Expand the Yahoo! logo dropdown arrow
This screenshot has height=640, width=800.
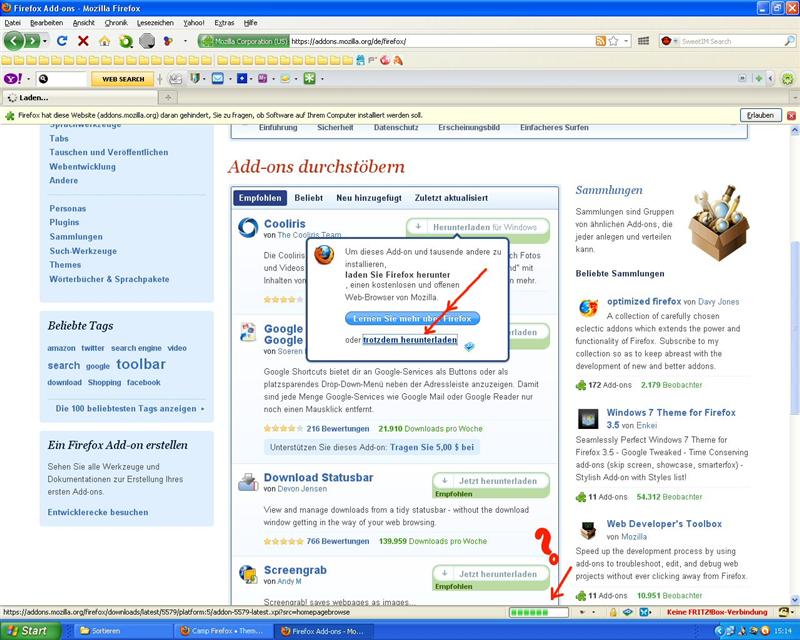(x=29, y=79)
